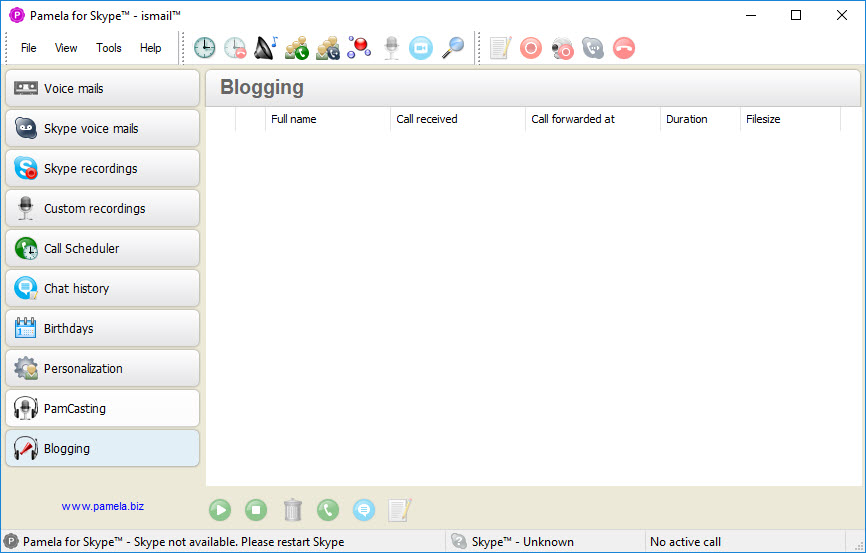Open Skype voice mails section

[x=102, y=128]
